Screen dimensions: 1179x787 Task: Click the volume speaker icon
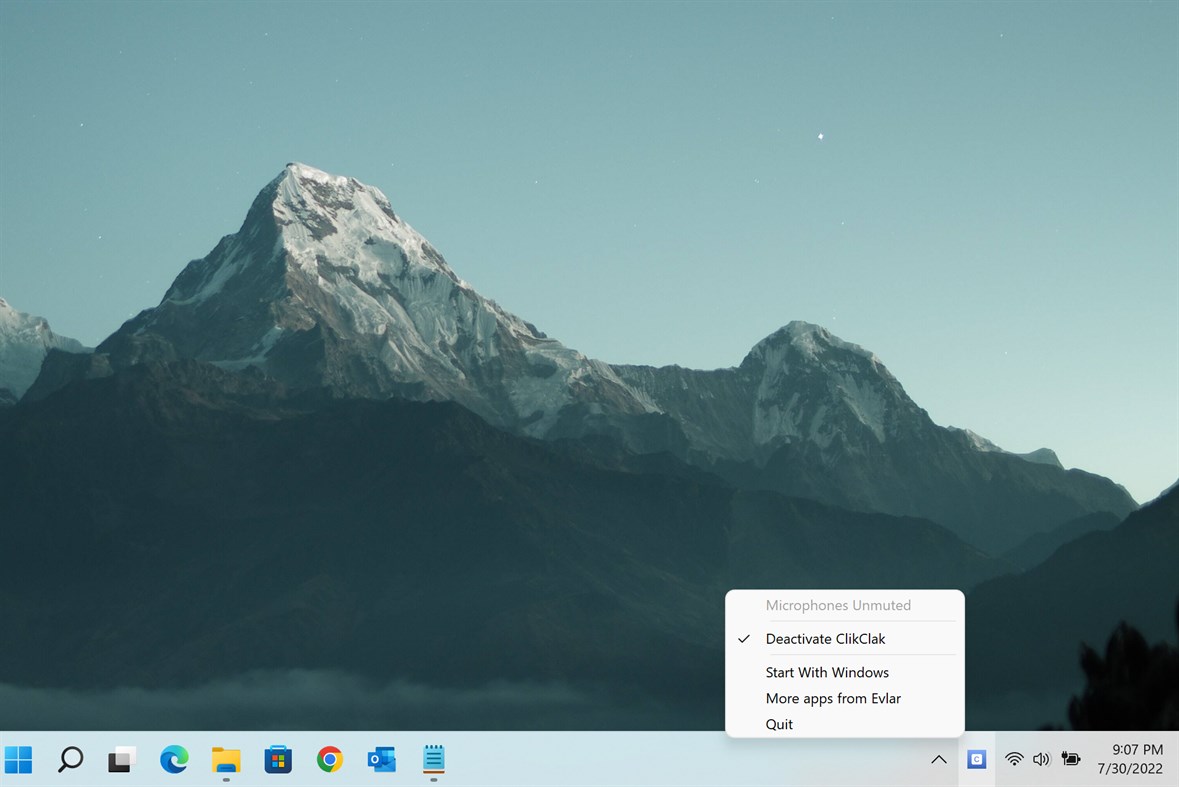tap(1041, 760)
